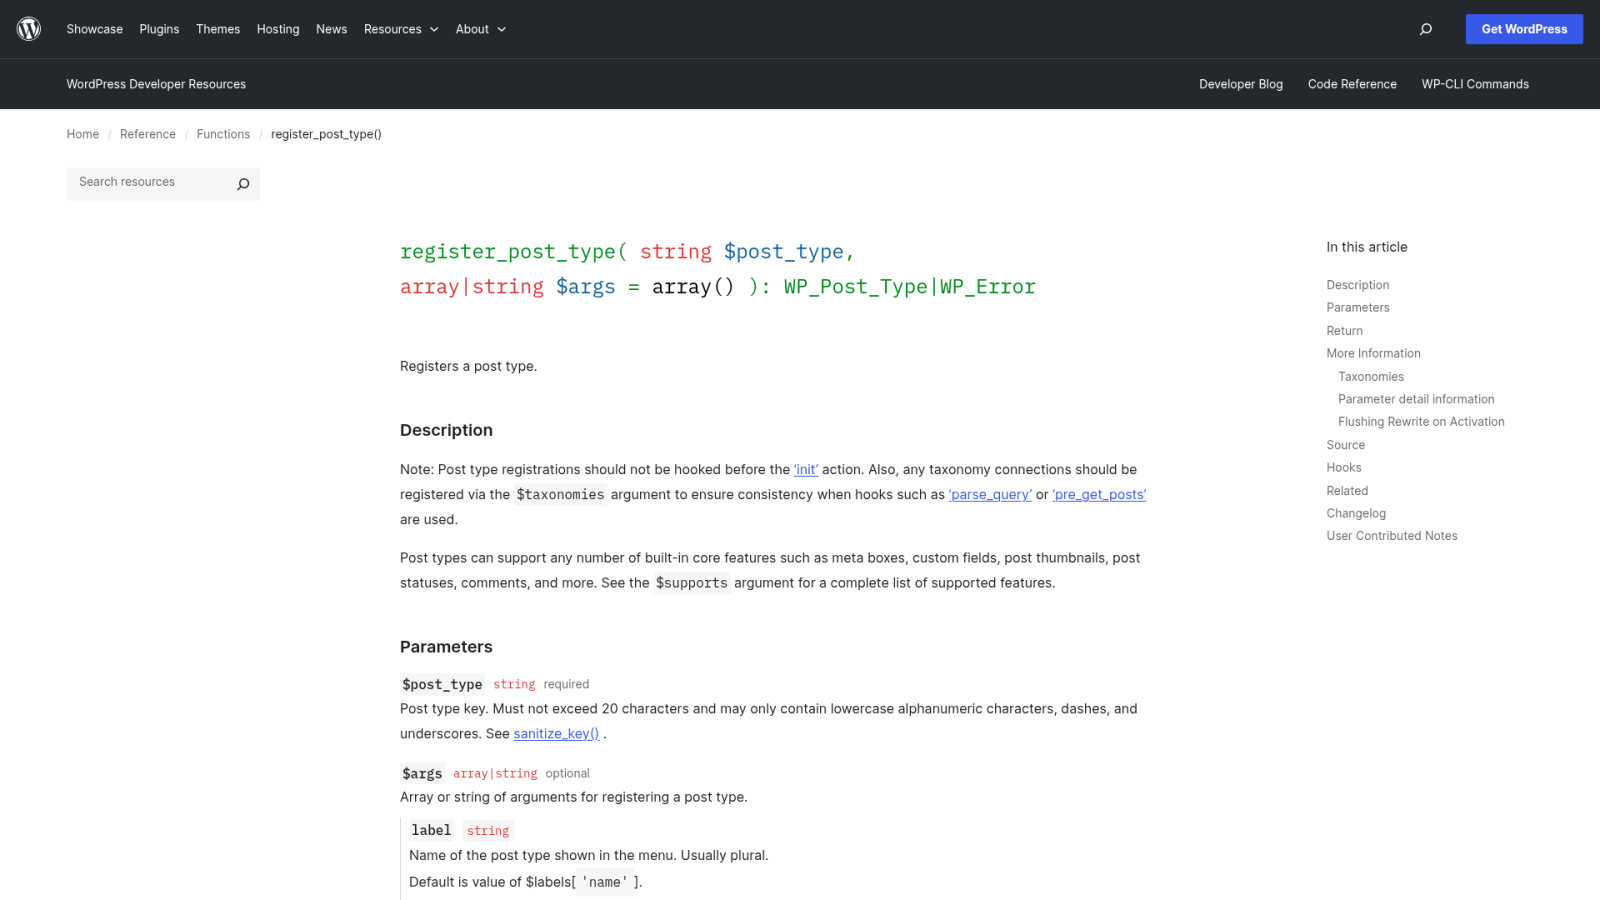Jump to Description in article contents
This screenshot has width=1600, height=900.
point(1358,285)
